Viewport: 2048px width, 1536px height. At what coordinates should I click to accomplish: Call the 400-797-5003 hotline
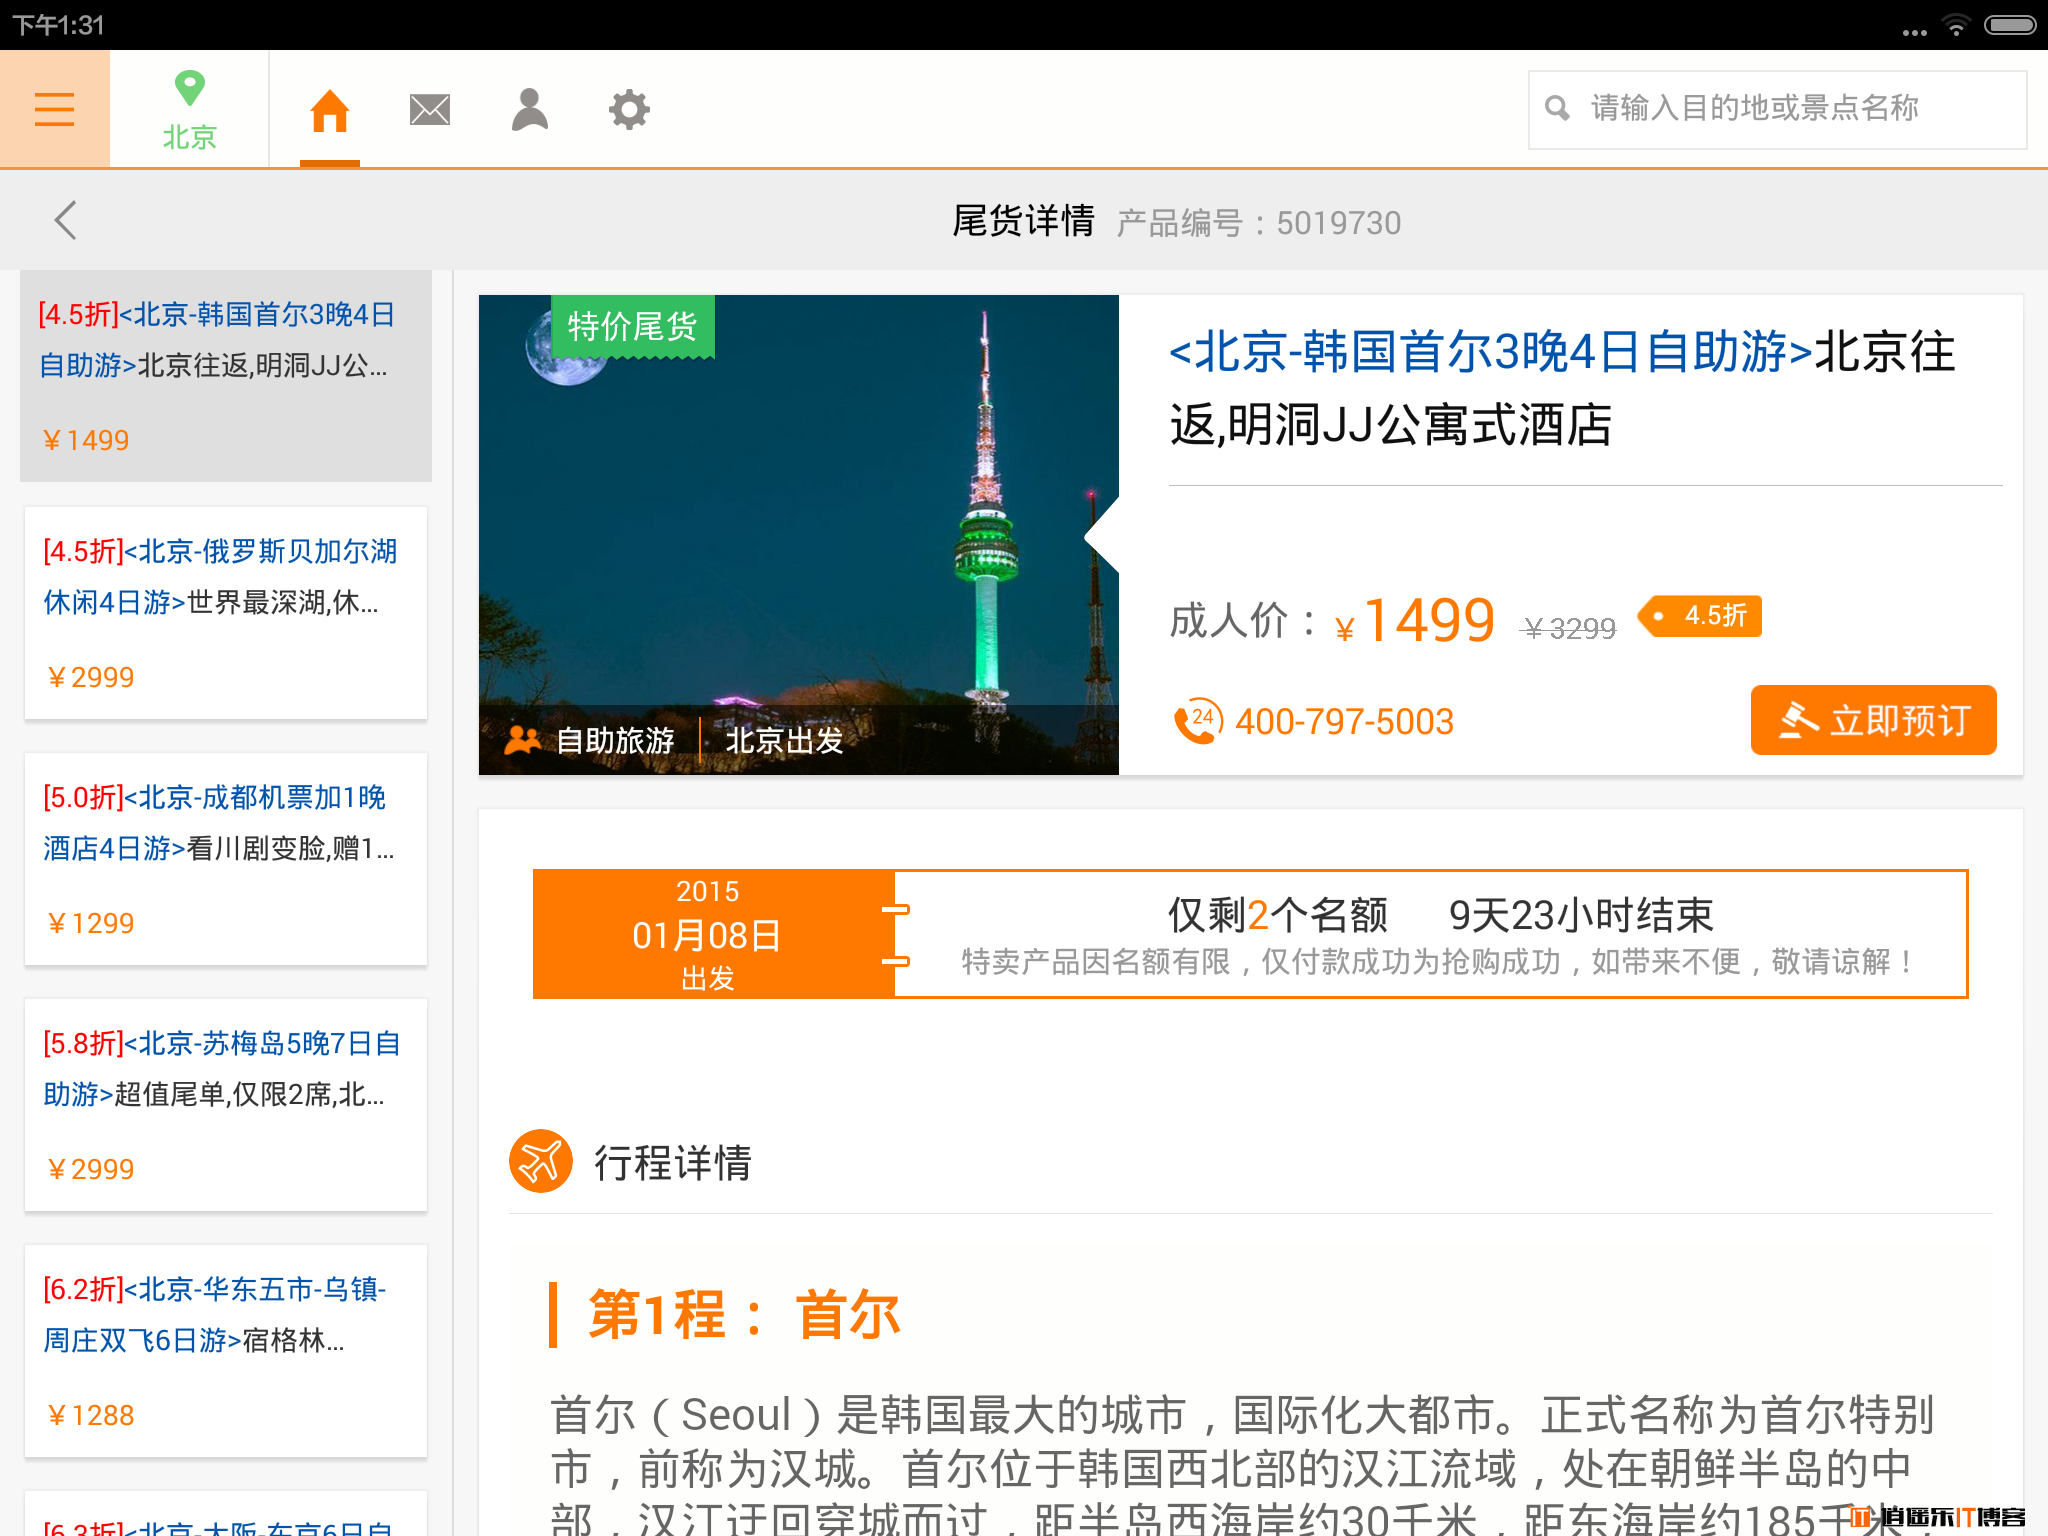coord(1344,721)
